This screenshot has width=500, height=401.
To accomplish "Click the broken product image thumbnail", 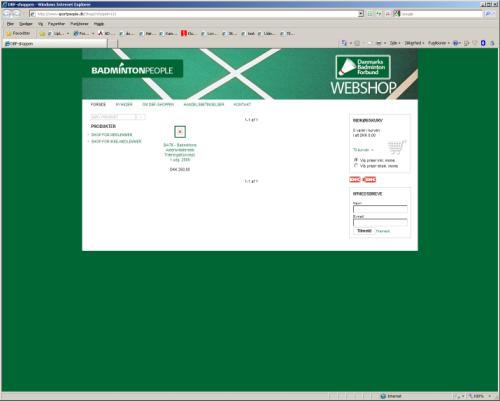I will [x=180, y=132].
